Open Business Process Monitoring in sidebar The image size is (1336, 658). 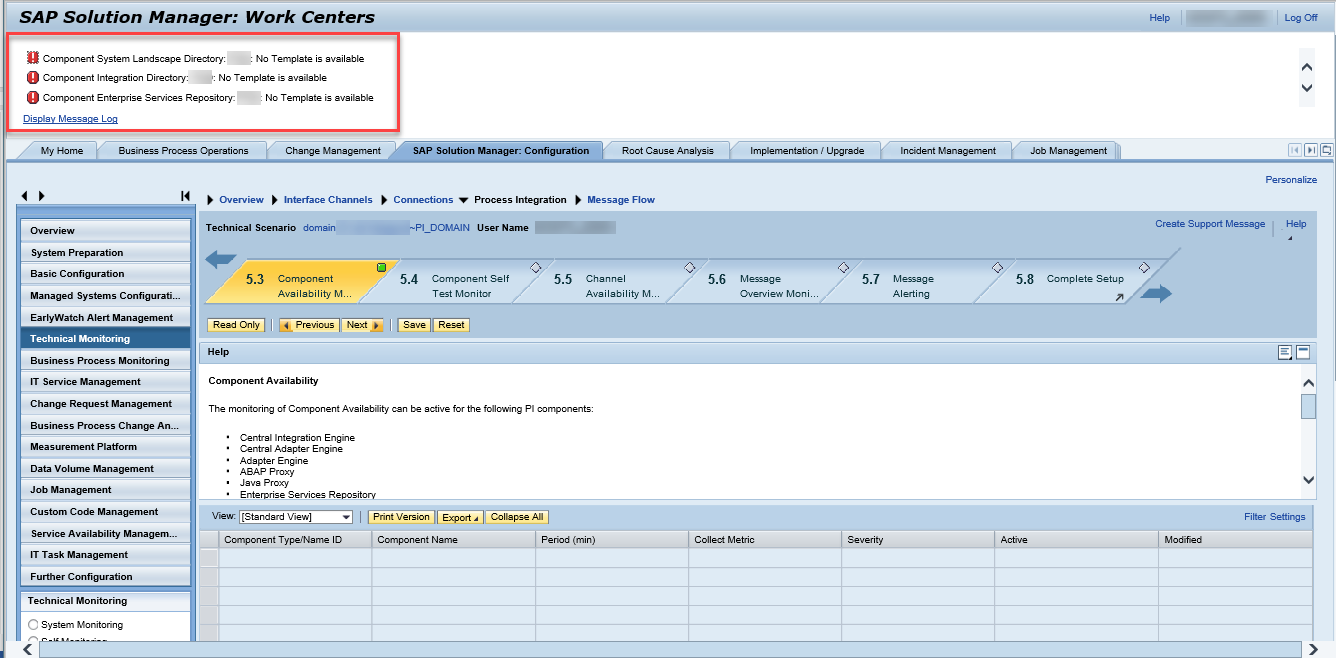(x=105, y=361)
